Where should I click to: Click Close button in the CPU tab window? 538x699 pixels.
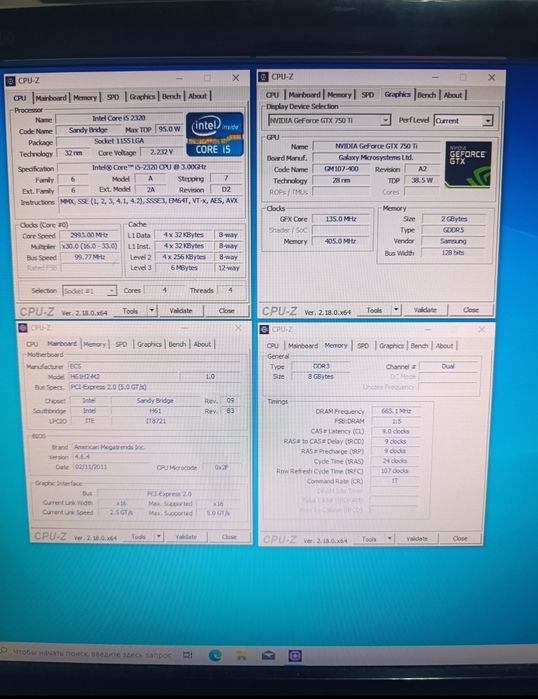tap(226, 310)
